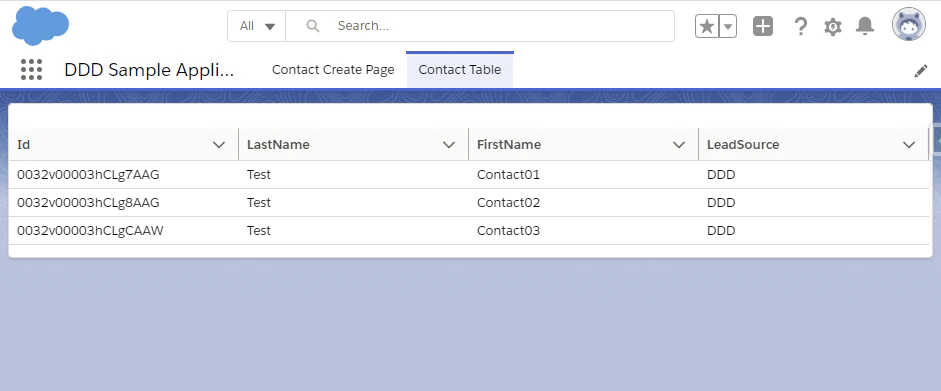Select Id cell 0032v00003hCLgCAAW
941x391 pixels.
[x=123, y=230]
